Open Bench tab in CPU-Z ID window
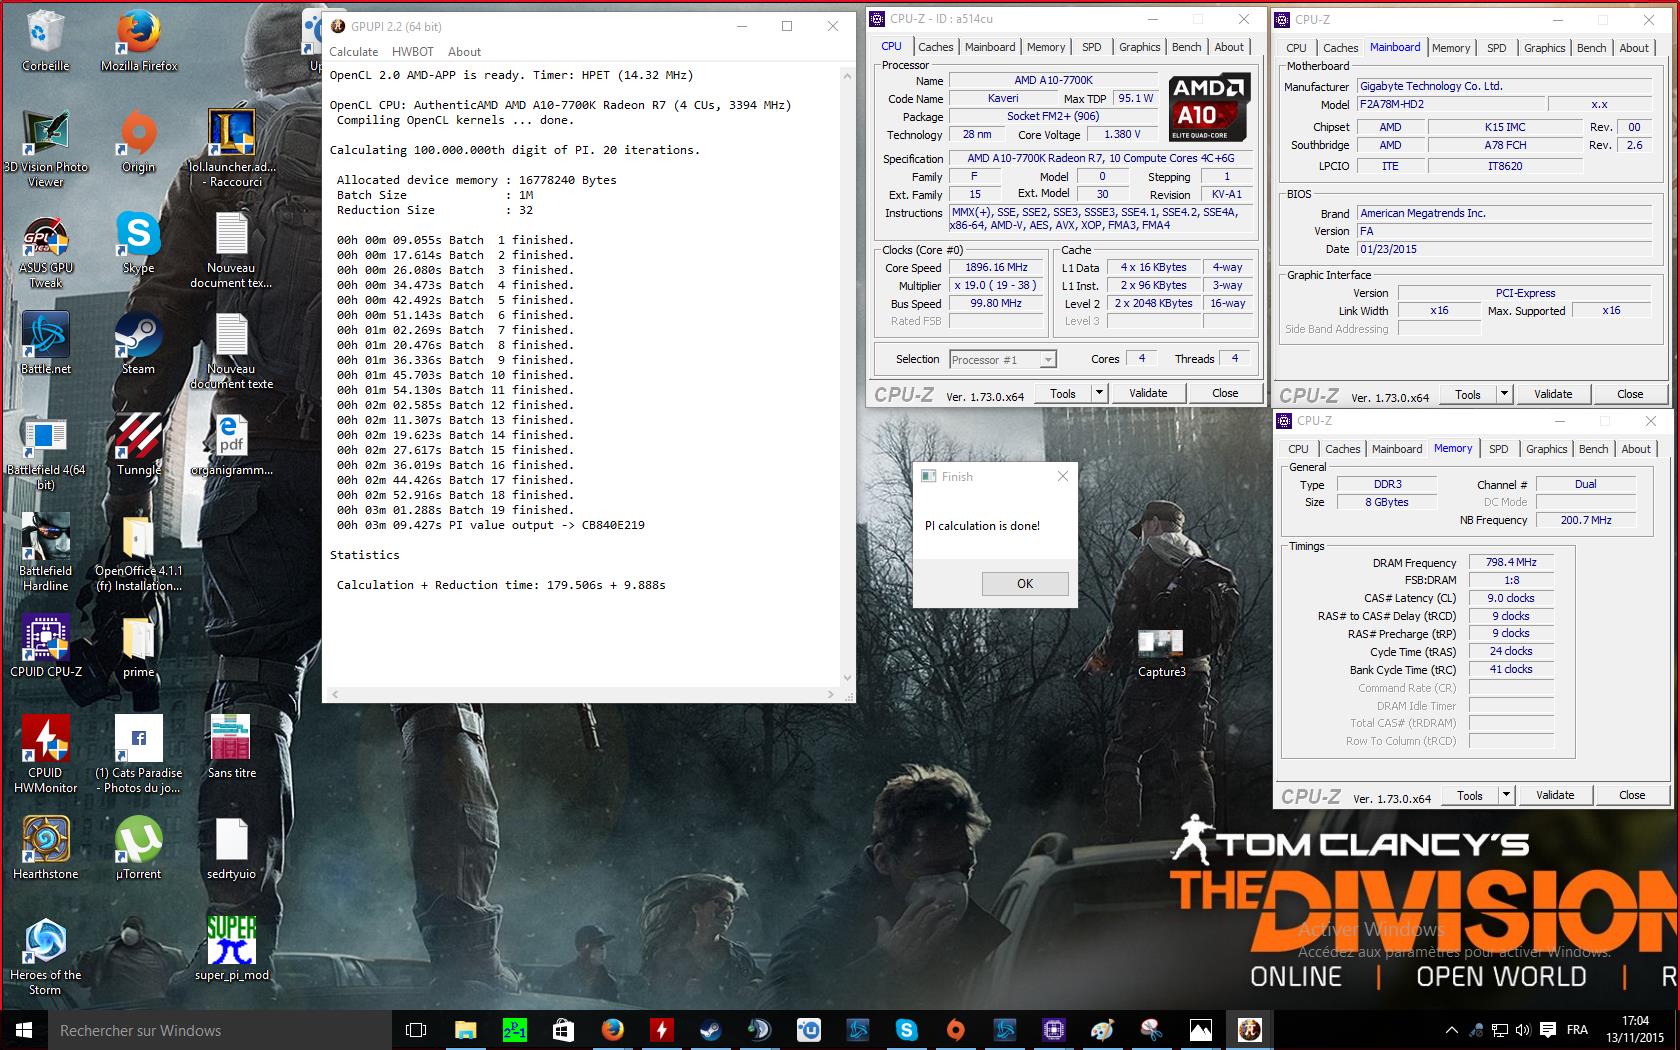 [1186, 47]
